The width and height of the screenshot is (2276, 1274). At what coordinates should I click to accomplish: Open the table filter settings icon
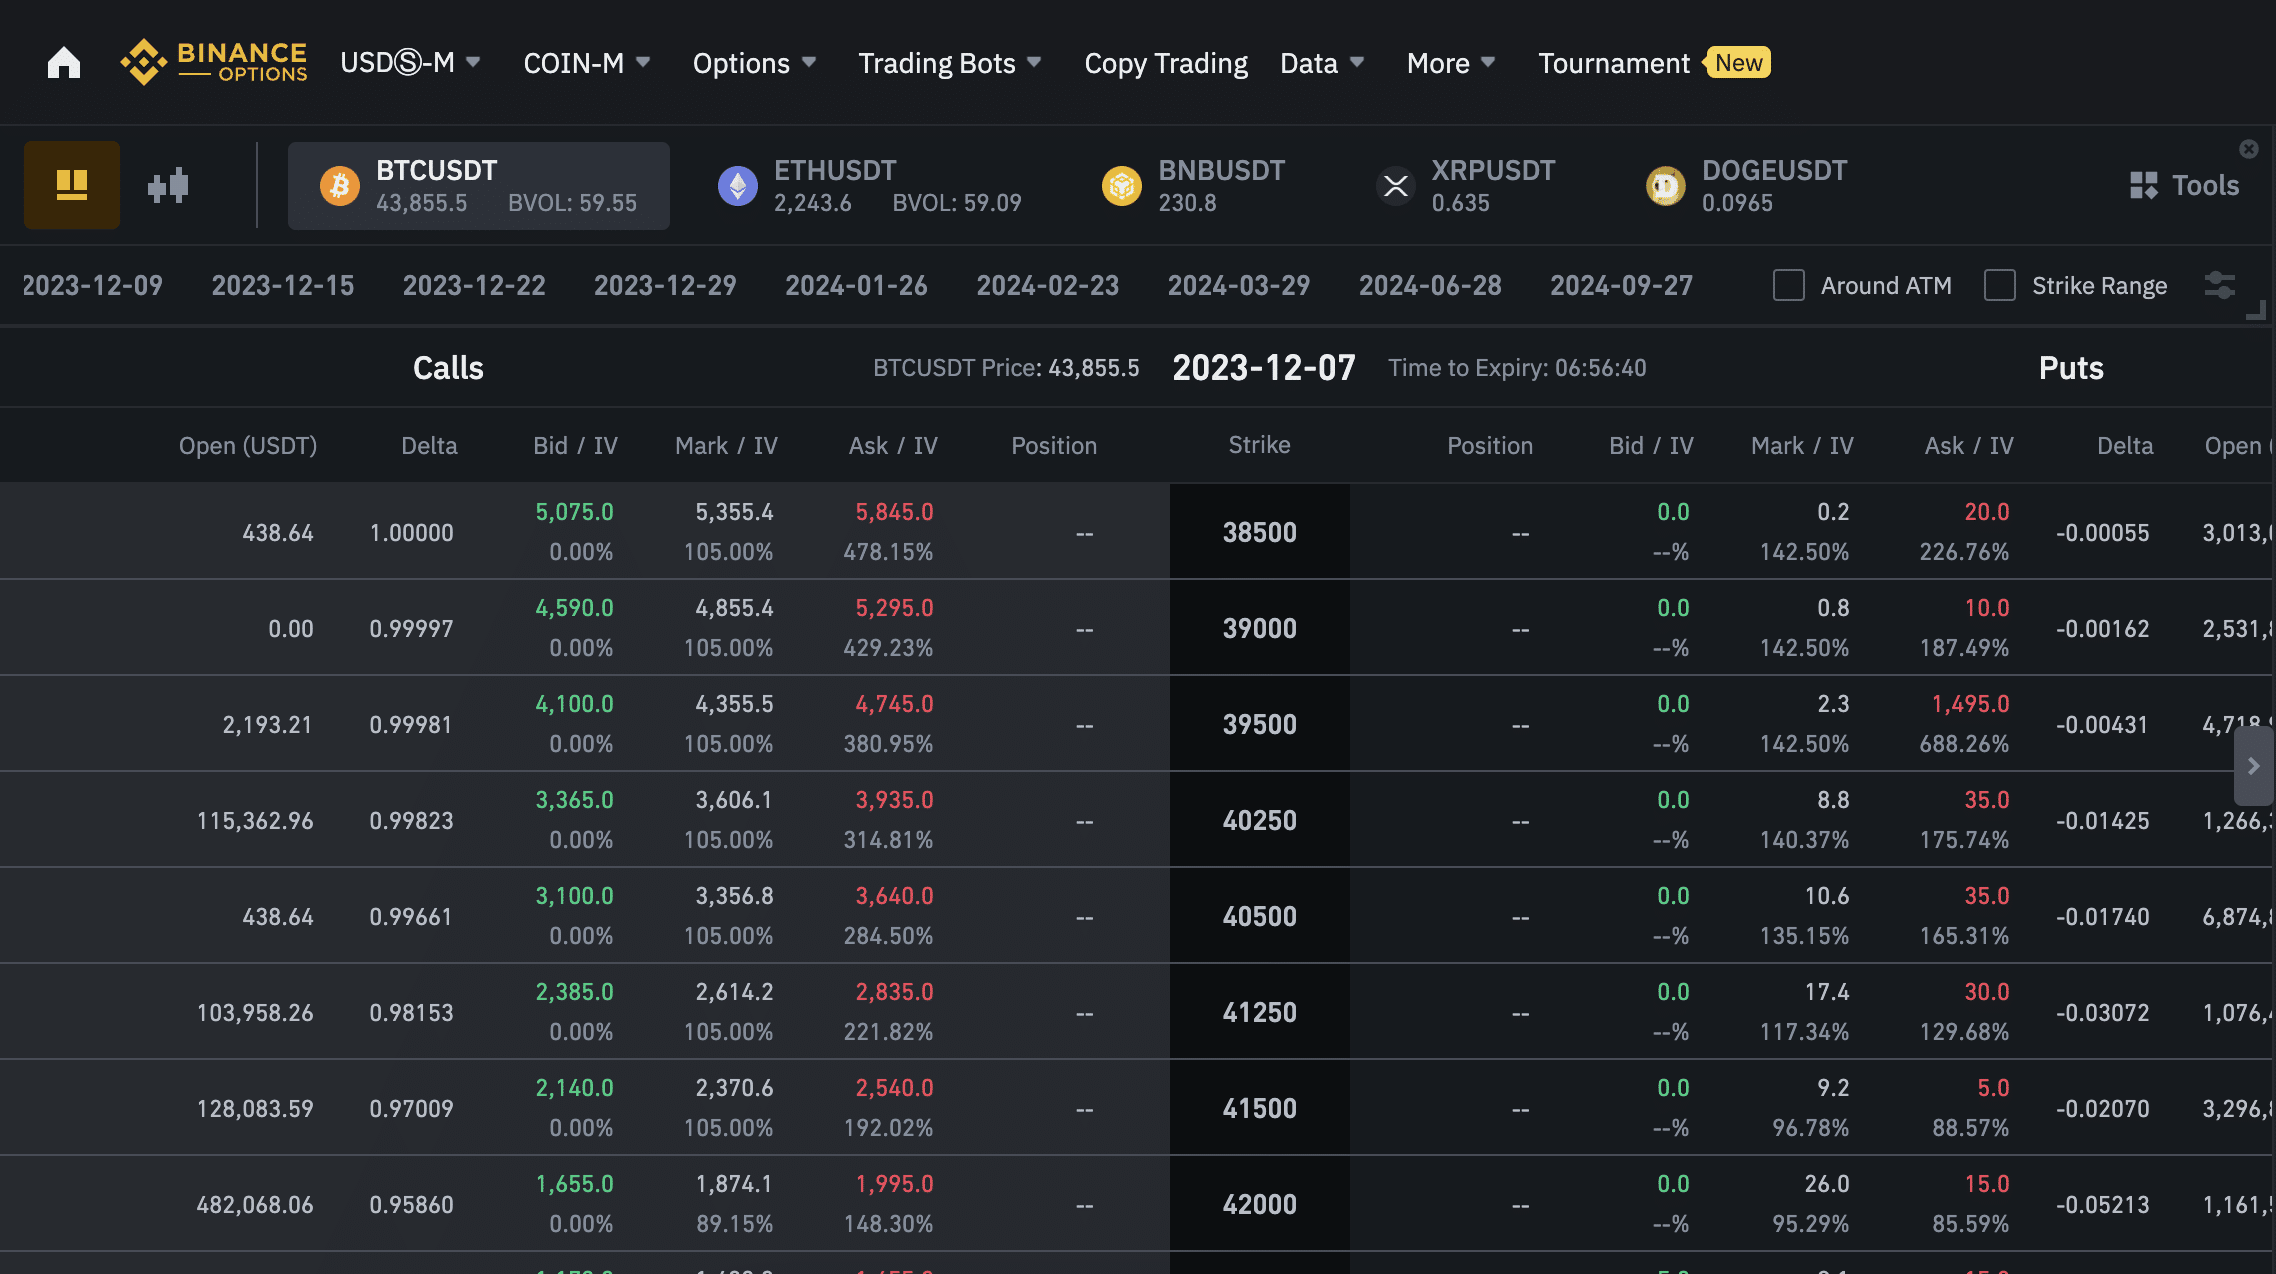pyautogui.click(x=2220, y=285)
